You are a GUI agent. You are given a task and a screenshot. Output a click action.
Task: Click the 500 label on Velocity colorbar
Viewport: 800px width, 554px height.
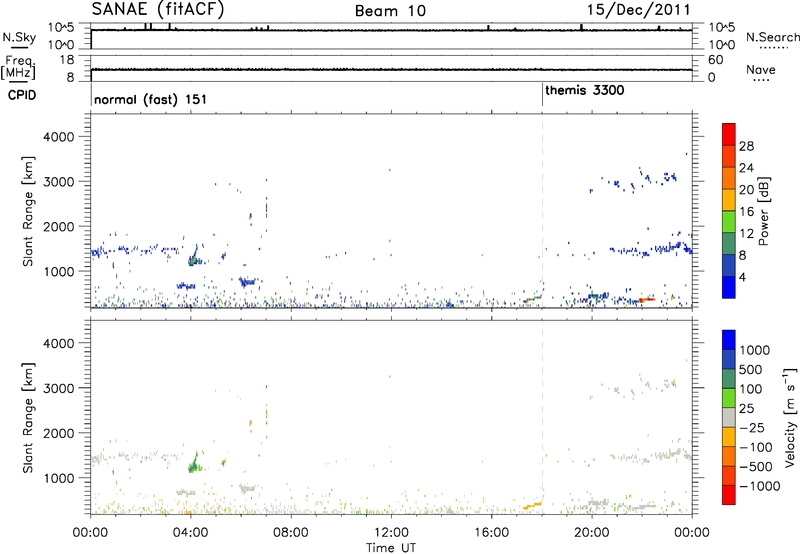pyautogui.click(x=751, y=369)
